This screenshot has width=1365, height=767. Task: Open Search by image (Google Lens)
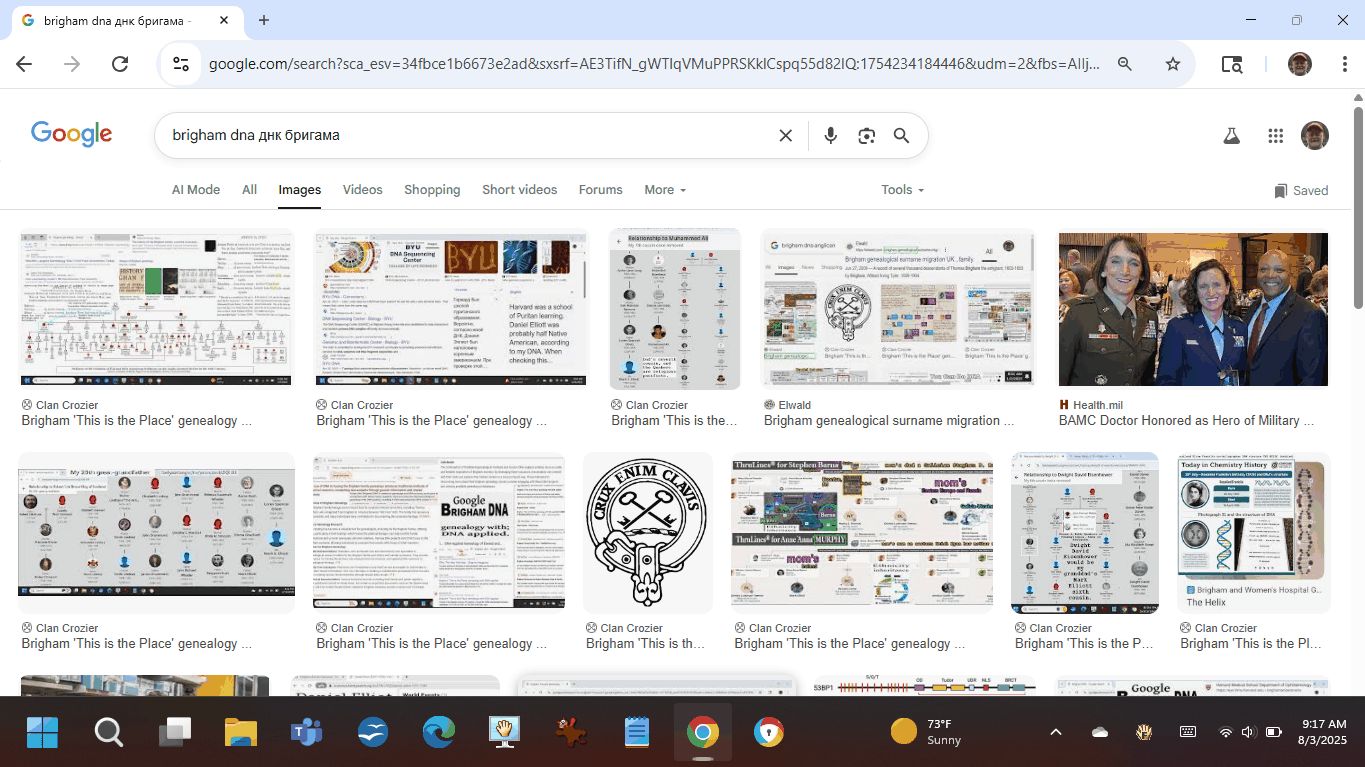[866, 136]
